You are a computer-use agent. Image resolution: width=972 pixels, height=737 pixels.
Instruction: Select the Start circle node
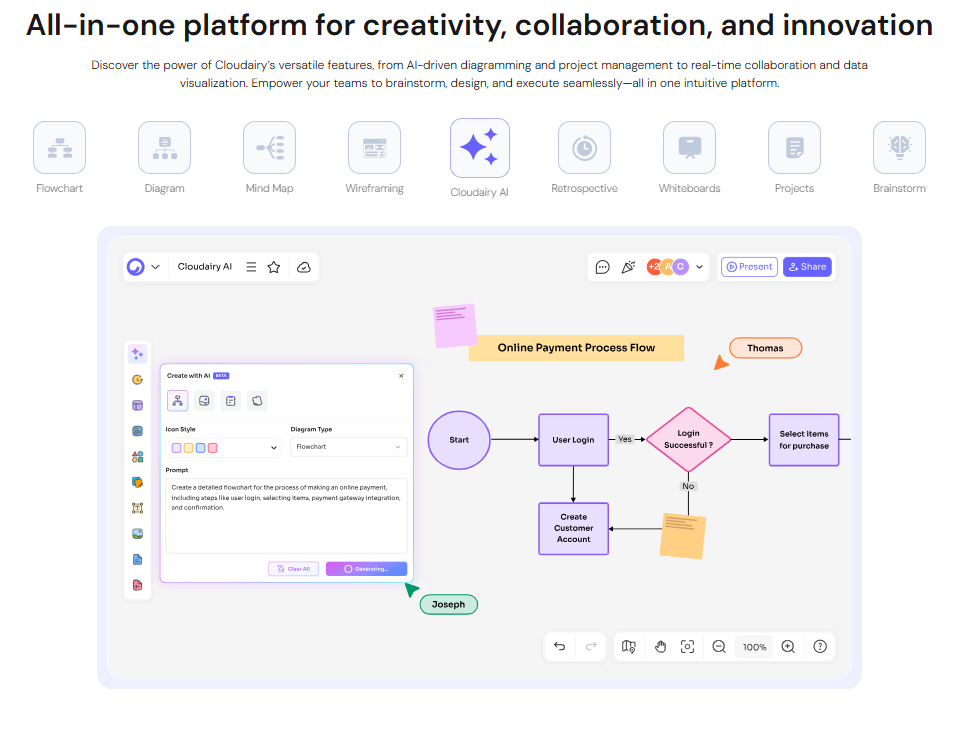pos(459,440)
